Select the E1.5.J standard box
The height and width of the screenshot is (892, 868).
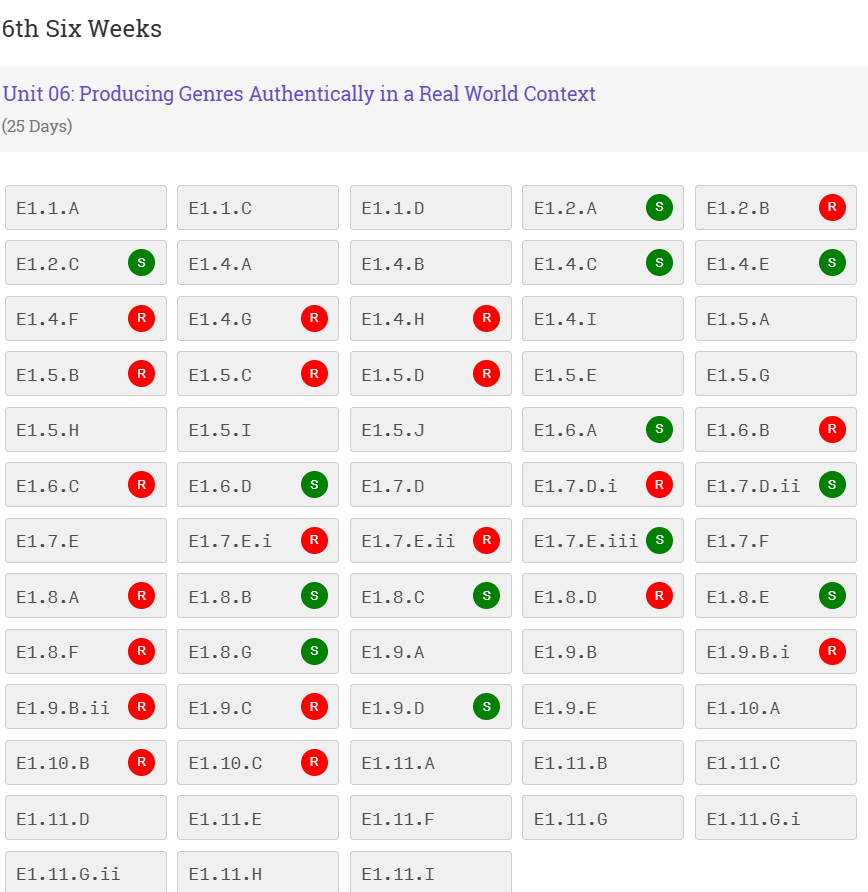click(430, 430)
